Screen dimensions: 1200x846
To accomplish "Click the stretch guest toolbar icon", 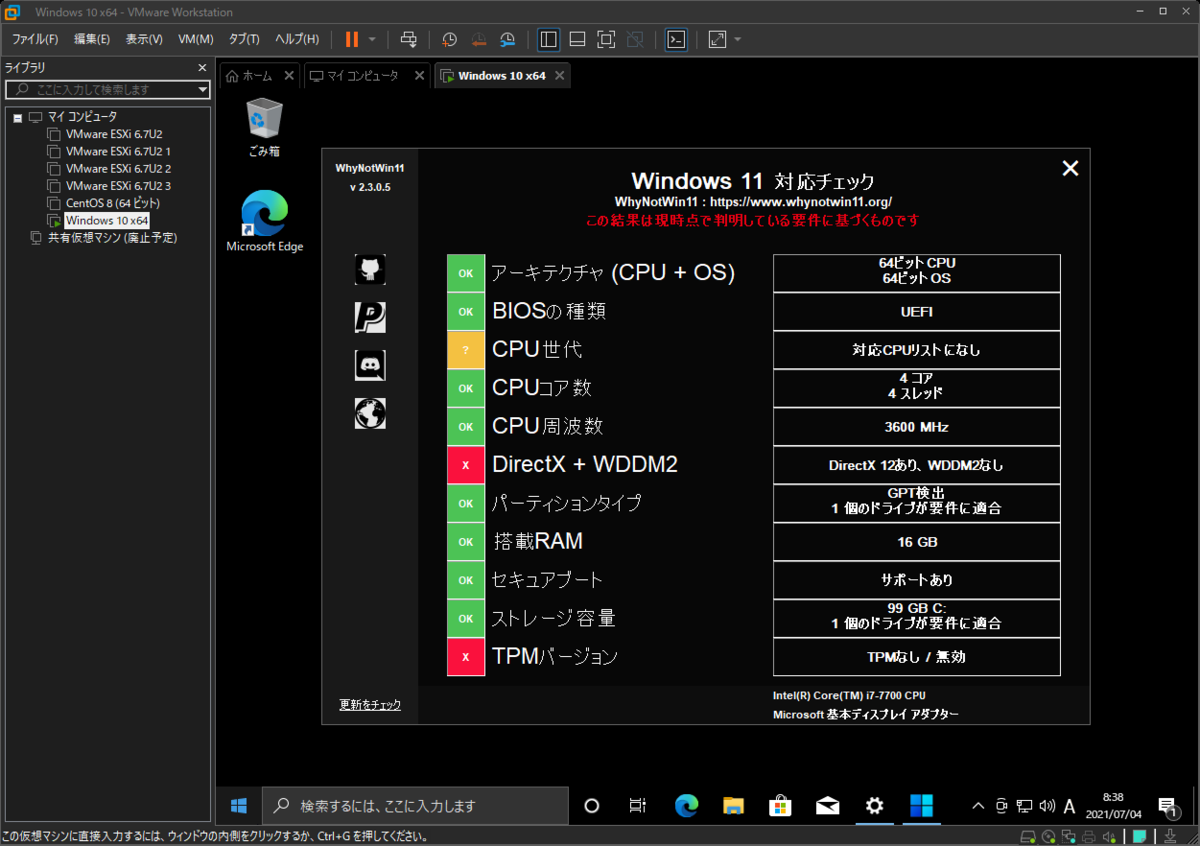I will (717, 39).
